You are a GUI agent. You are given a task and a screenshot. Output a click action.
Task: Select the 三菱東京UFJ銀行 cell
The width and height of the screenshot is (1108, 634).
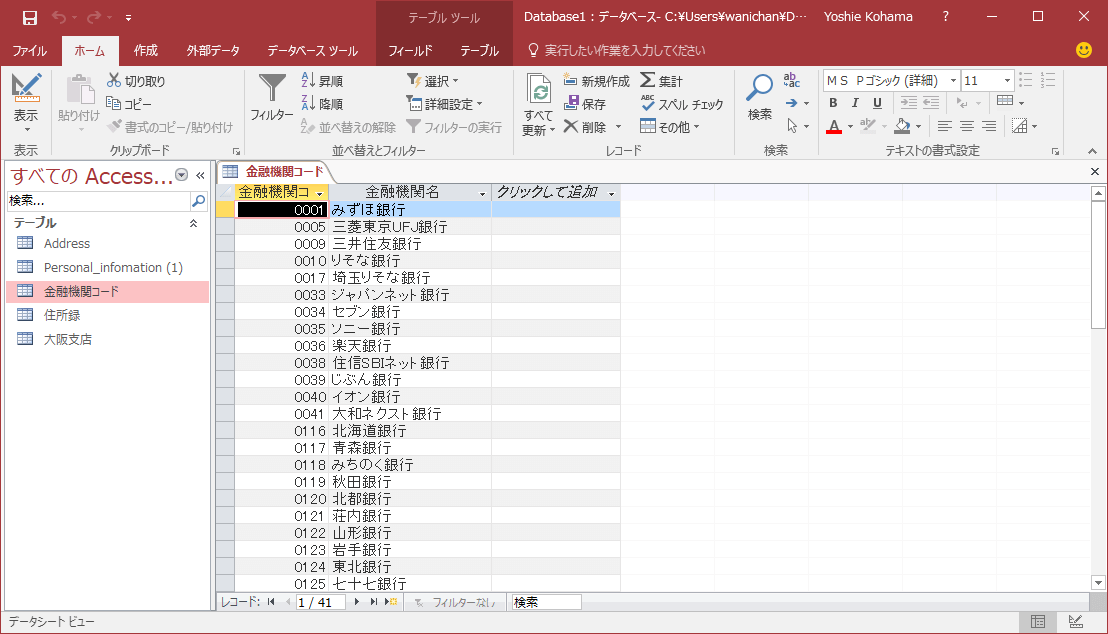(410, 227)
